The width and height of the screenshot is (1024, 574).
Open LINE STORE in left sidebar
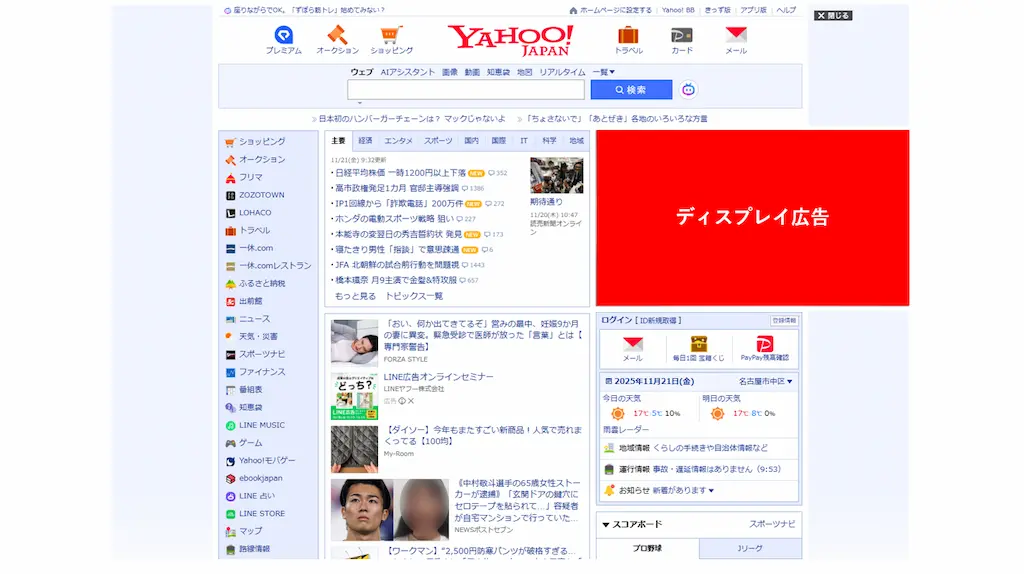tap(261, 514)
